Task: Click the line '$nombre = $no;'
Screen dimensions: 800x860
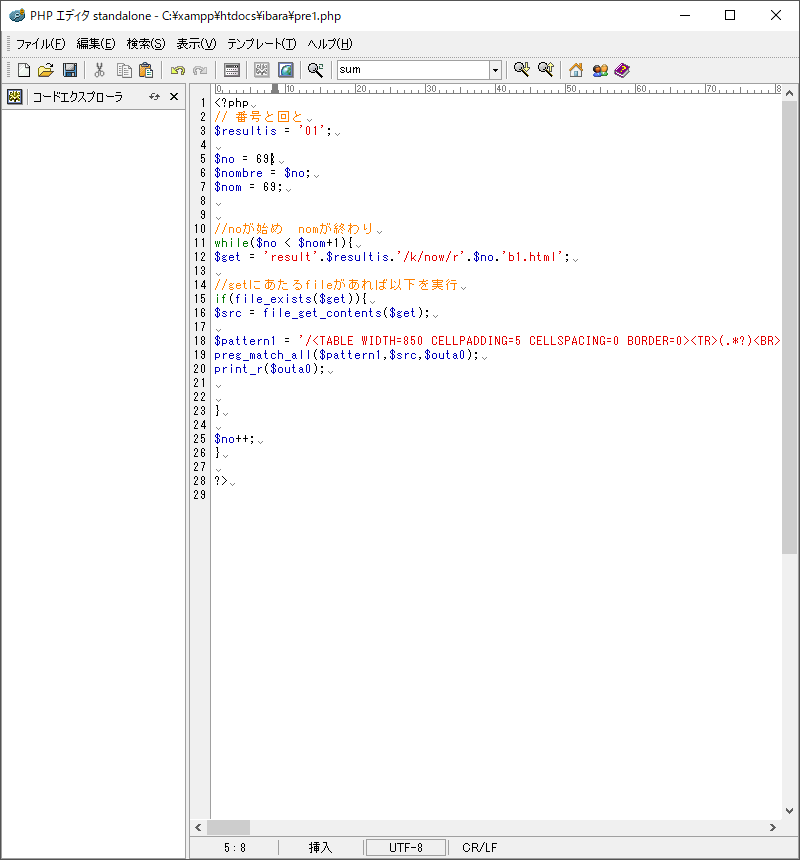Action: pyautogui.click(x=262, y=173)
